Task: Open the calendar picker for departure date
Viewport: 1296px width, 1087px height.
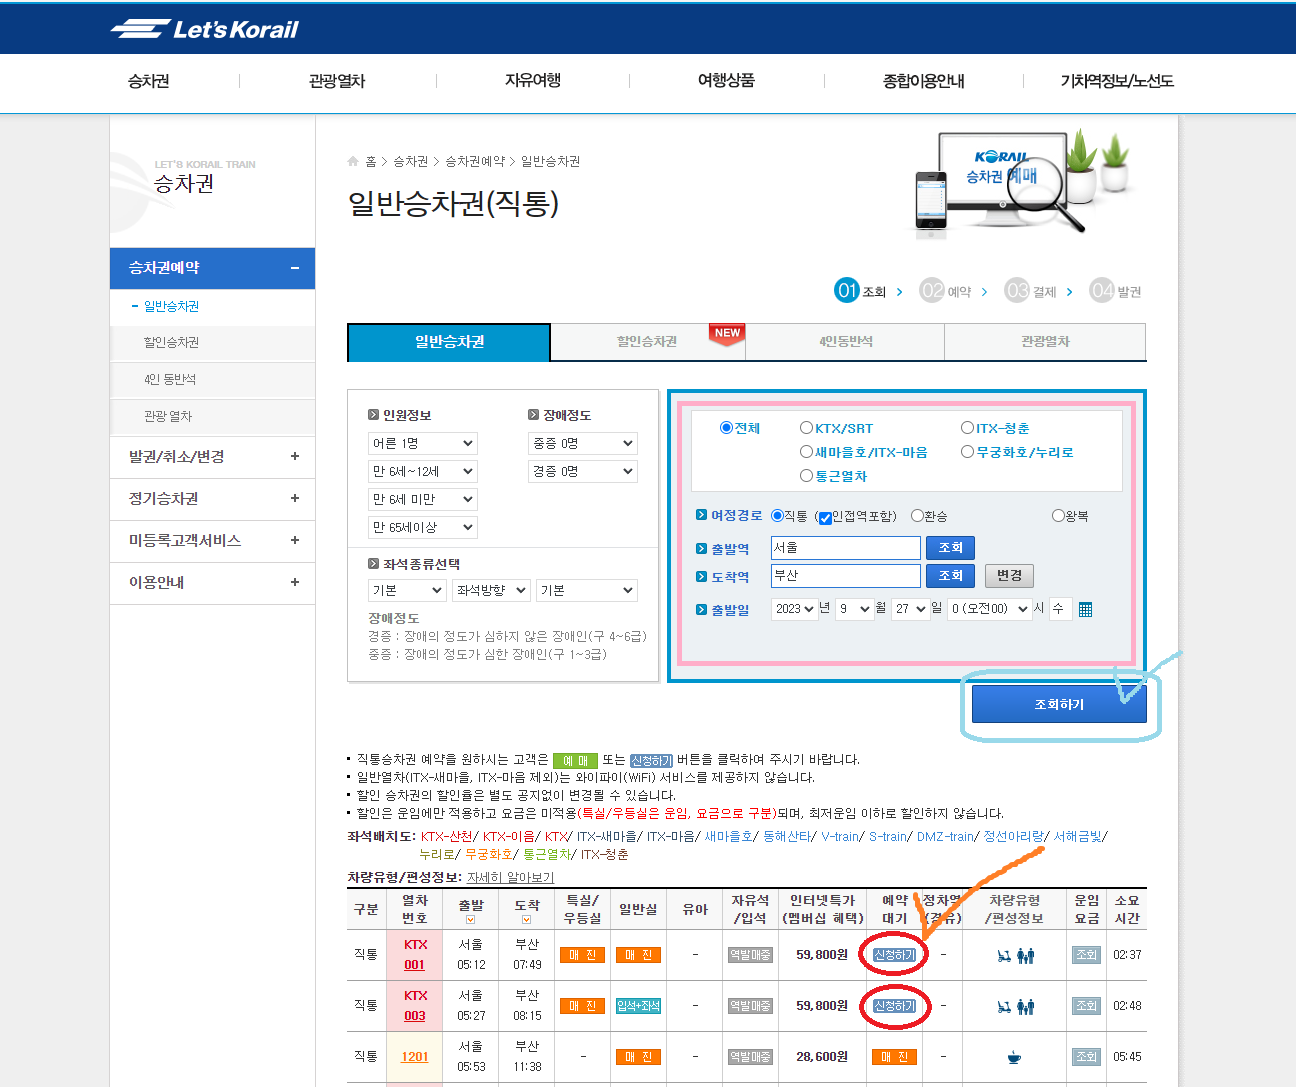Action: (x=1085, y=609)
